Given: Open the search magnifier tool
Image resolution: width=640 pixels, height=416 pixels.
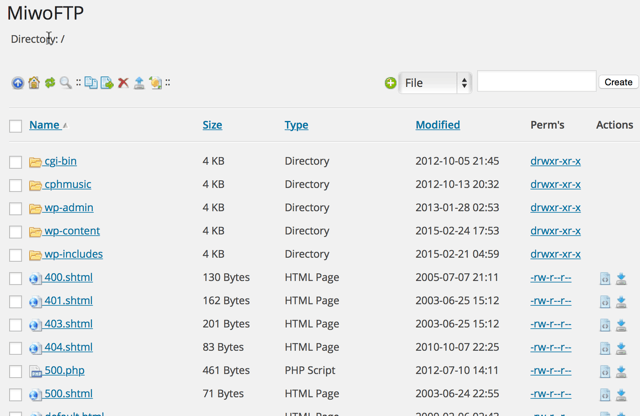Looking at the screenshot, I should tap(65, 82).
